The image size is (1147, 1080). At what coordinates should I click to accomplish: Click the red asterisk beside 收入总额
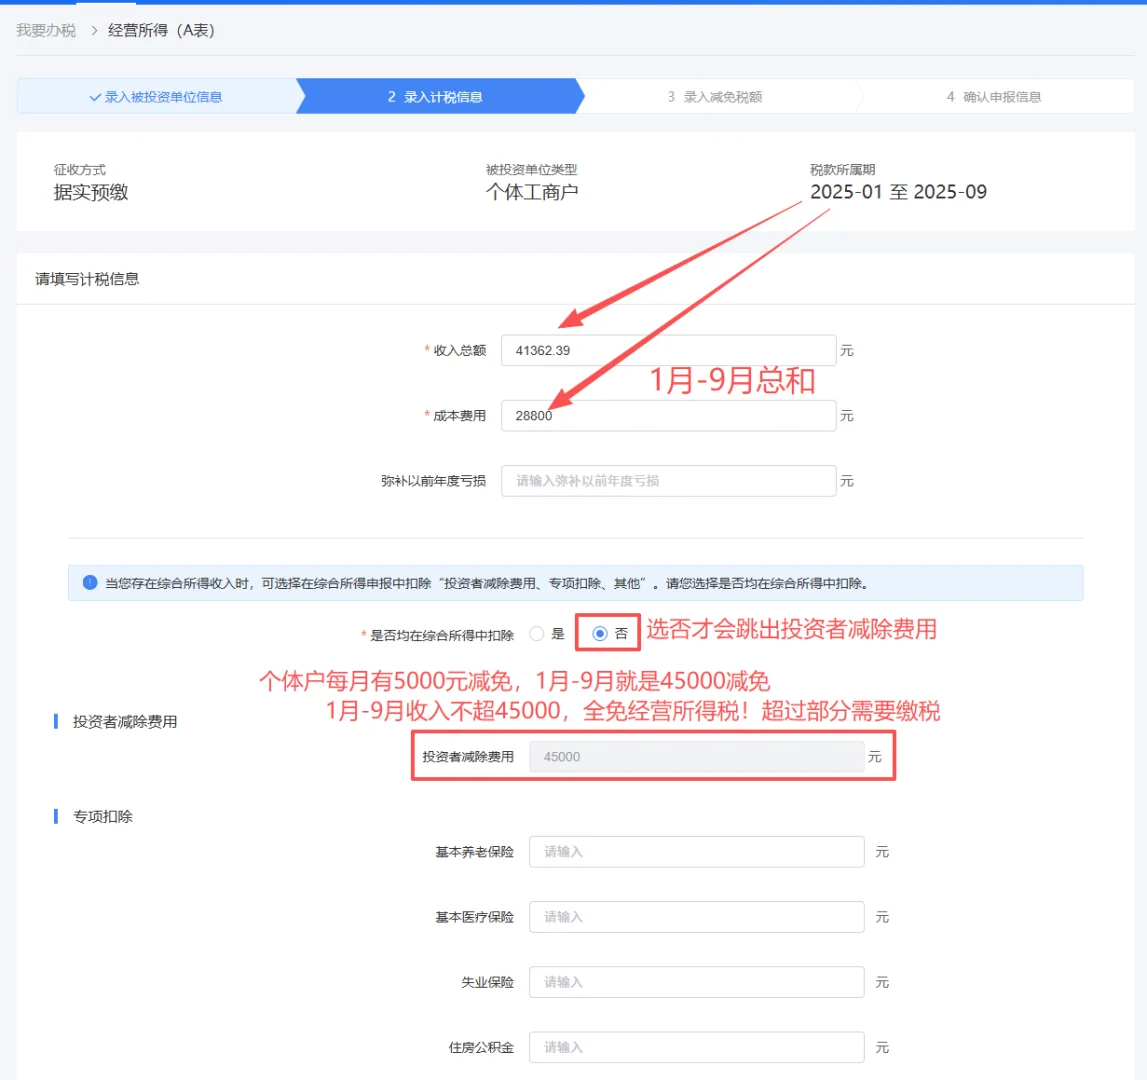428,350
